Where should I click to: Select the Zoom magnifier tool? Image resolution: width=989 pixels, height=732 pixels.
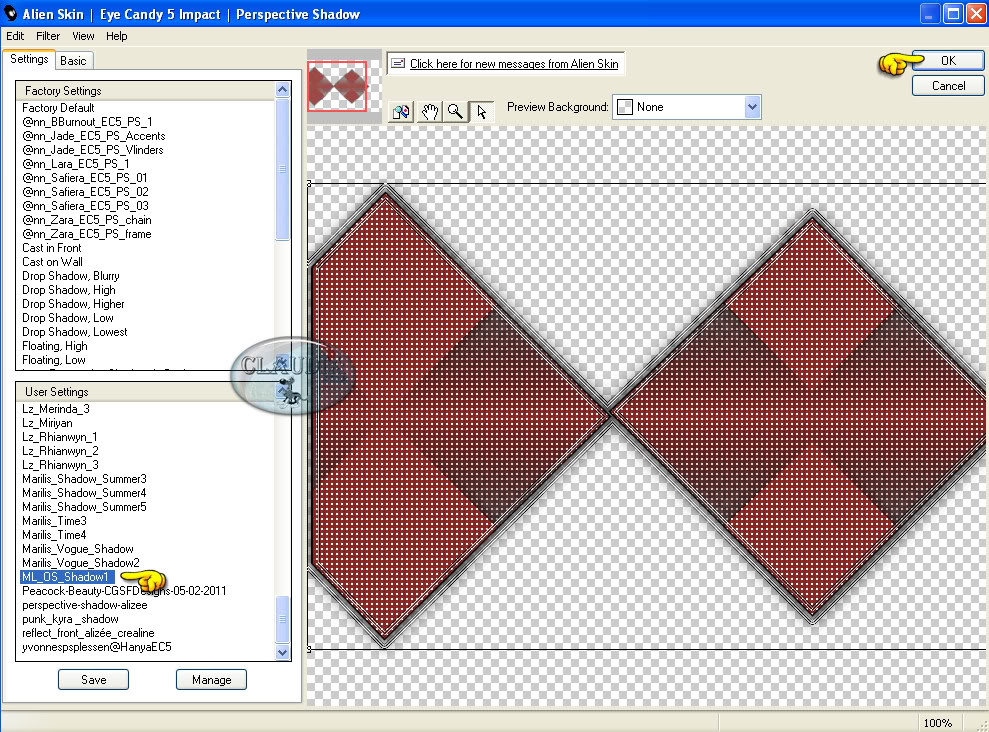point(455,112)
